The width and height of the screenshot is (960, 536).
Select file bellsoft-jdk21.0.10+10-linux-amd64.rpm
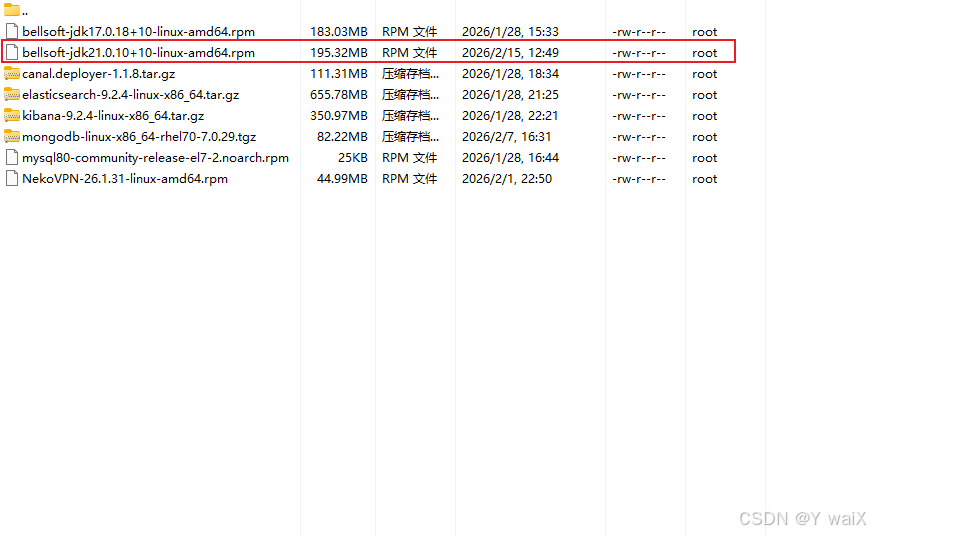click(138, 53)
